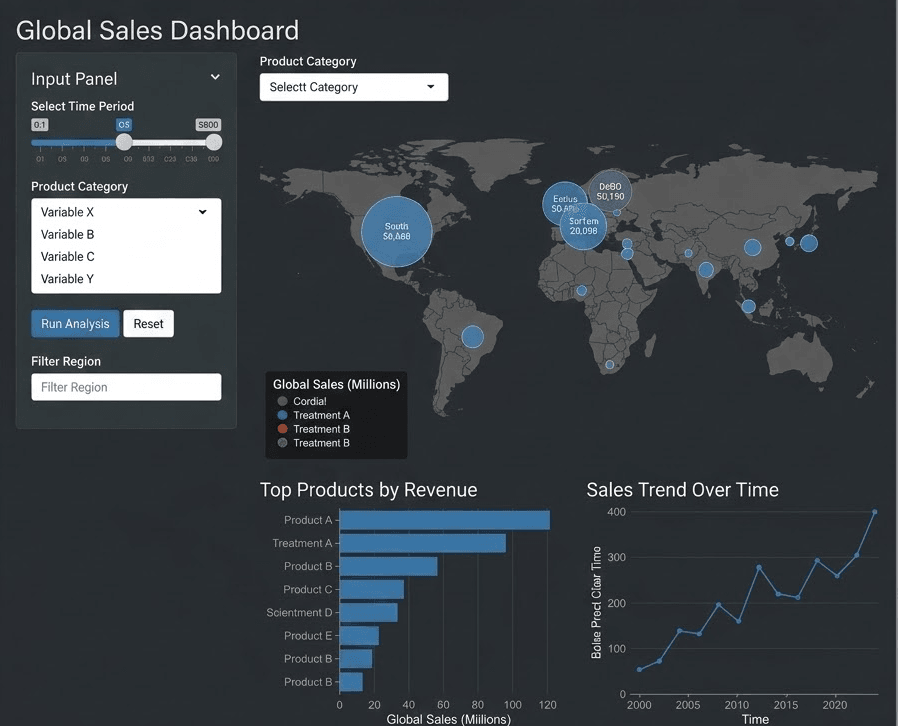Click the South 56,688 bubble on the map

[396, 230]
